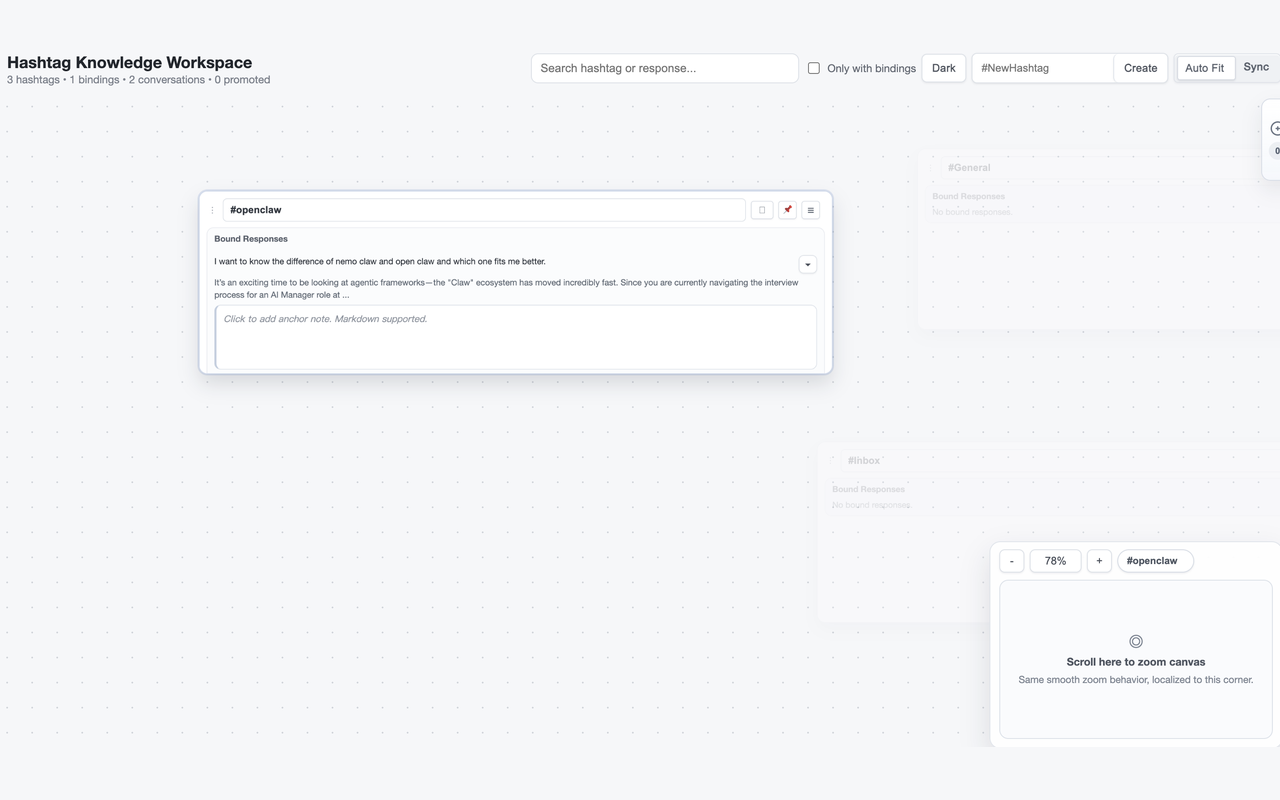Image resolution: width=1280 pixels, height=800 pixels.
Task: Pin the #openclaw hashtag card
Action: (x=787, y=209)
